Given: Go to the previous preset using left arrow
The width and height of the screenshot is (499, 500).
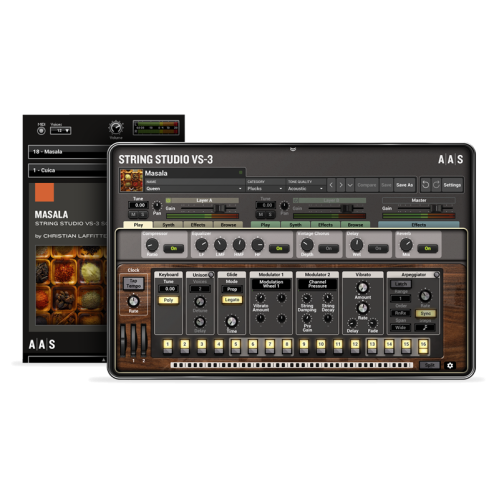Looking at the screenshot, I should (331, 185).
